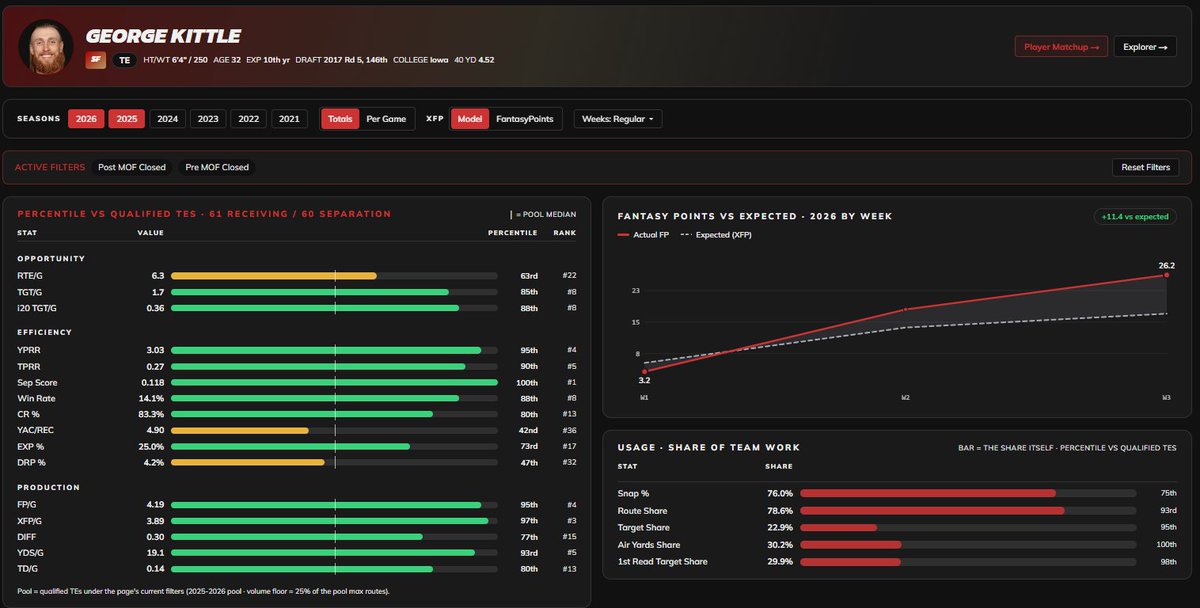Click the Pre MOF Closed filter chip
The width and height of the screenshot is (1200, 608).
217,167
